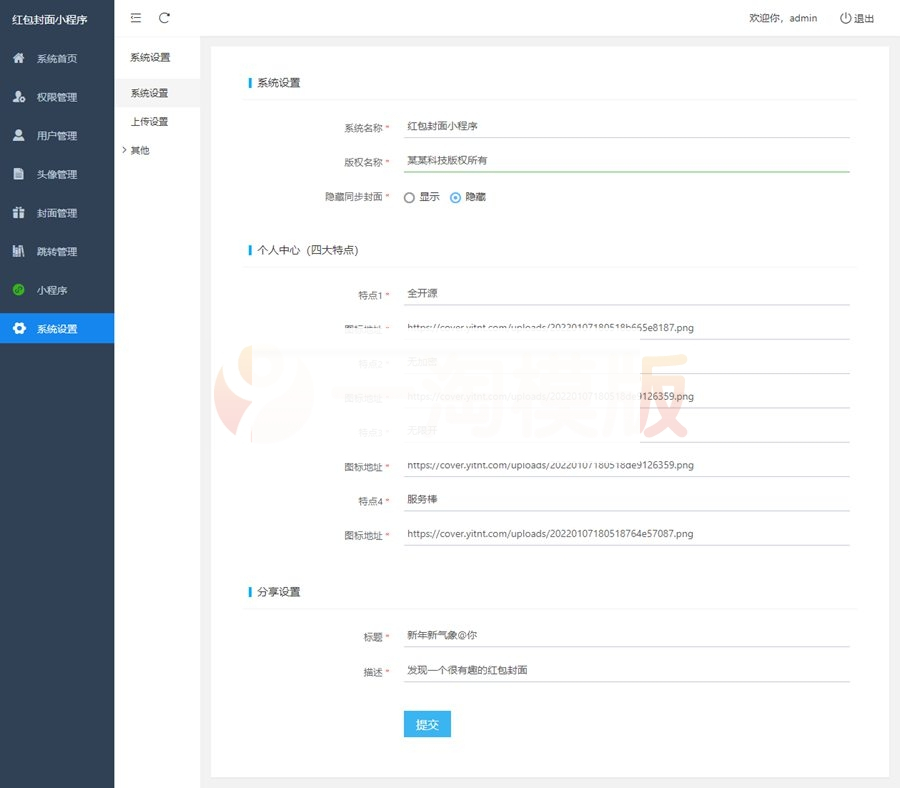This screenshot has width=900, height=788.
Task: Collapse the sidebar with the hamburger icon
Action: (135, 17)
